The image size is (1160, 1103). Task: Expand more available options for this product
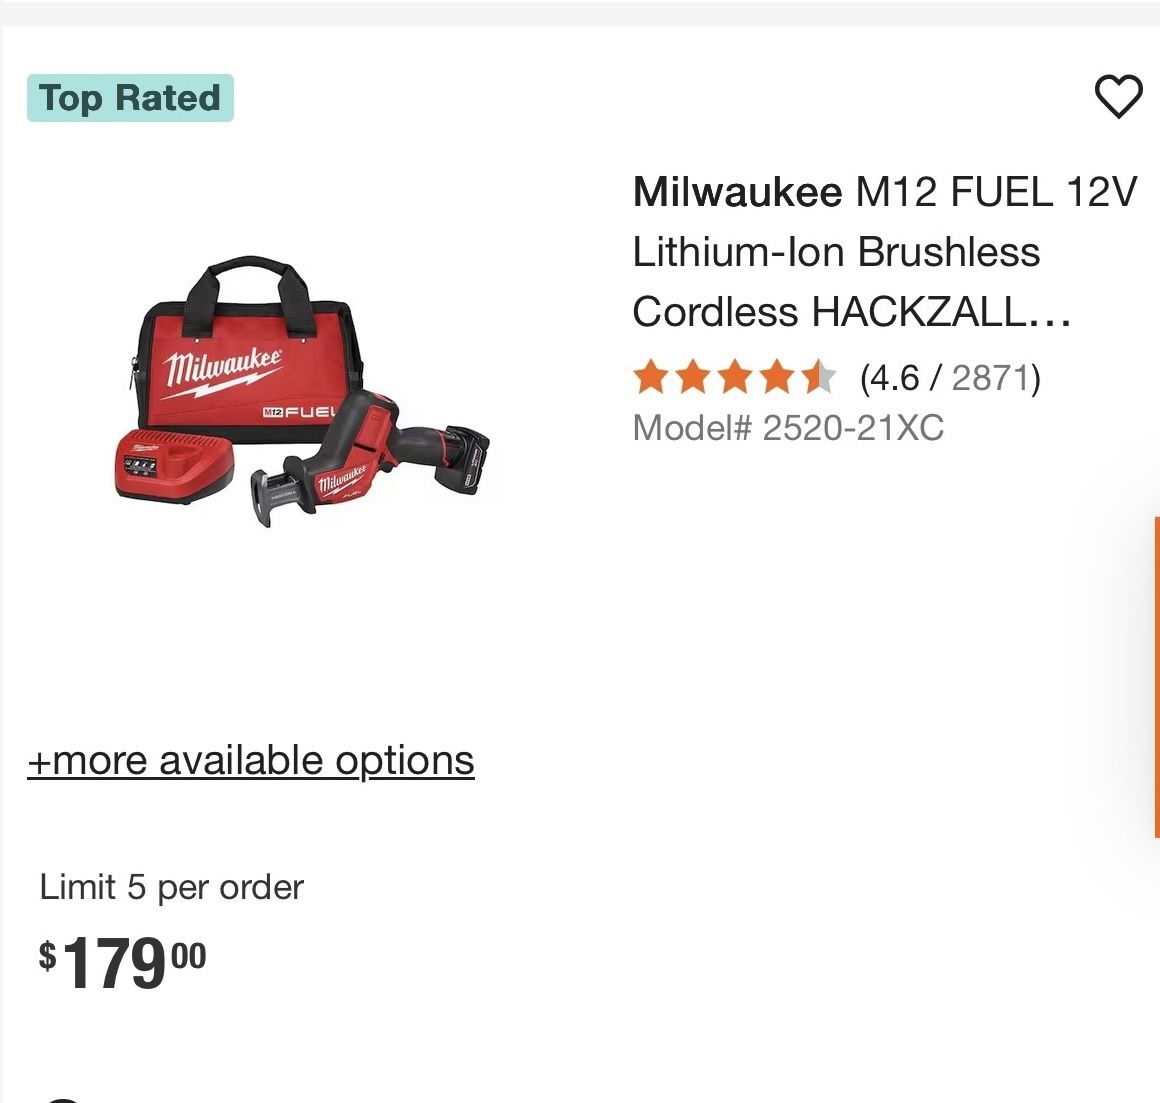251,759
